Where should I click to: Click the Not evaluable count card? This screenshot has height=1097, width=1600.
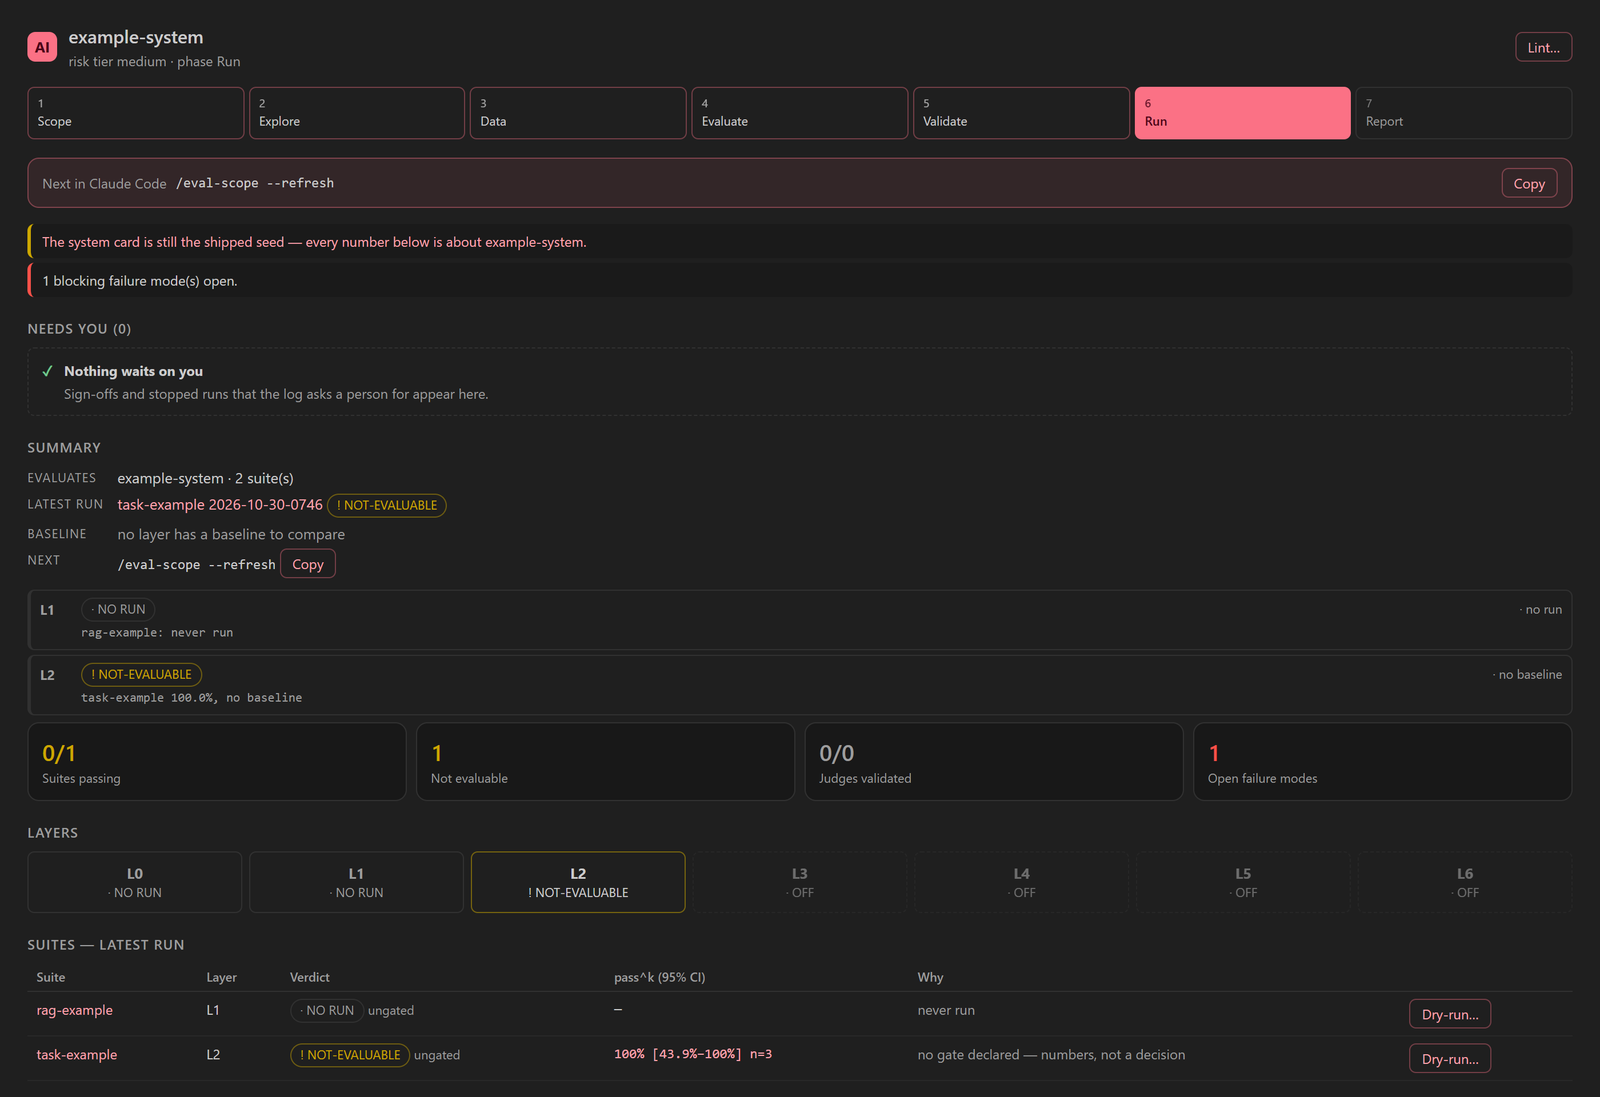click(x=605, y=762)
